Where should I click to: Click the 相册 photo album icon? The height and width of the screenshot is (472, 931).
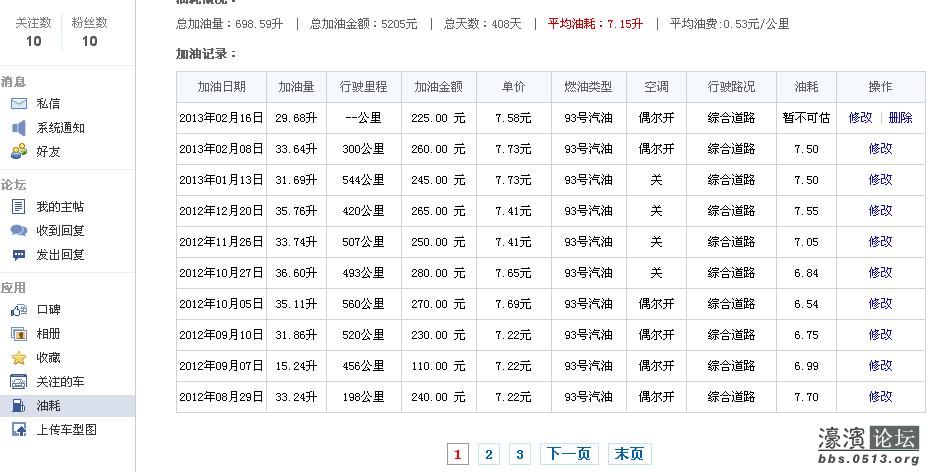pos(19,334)
